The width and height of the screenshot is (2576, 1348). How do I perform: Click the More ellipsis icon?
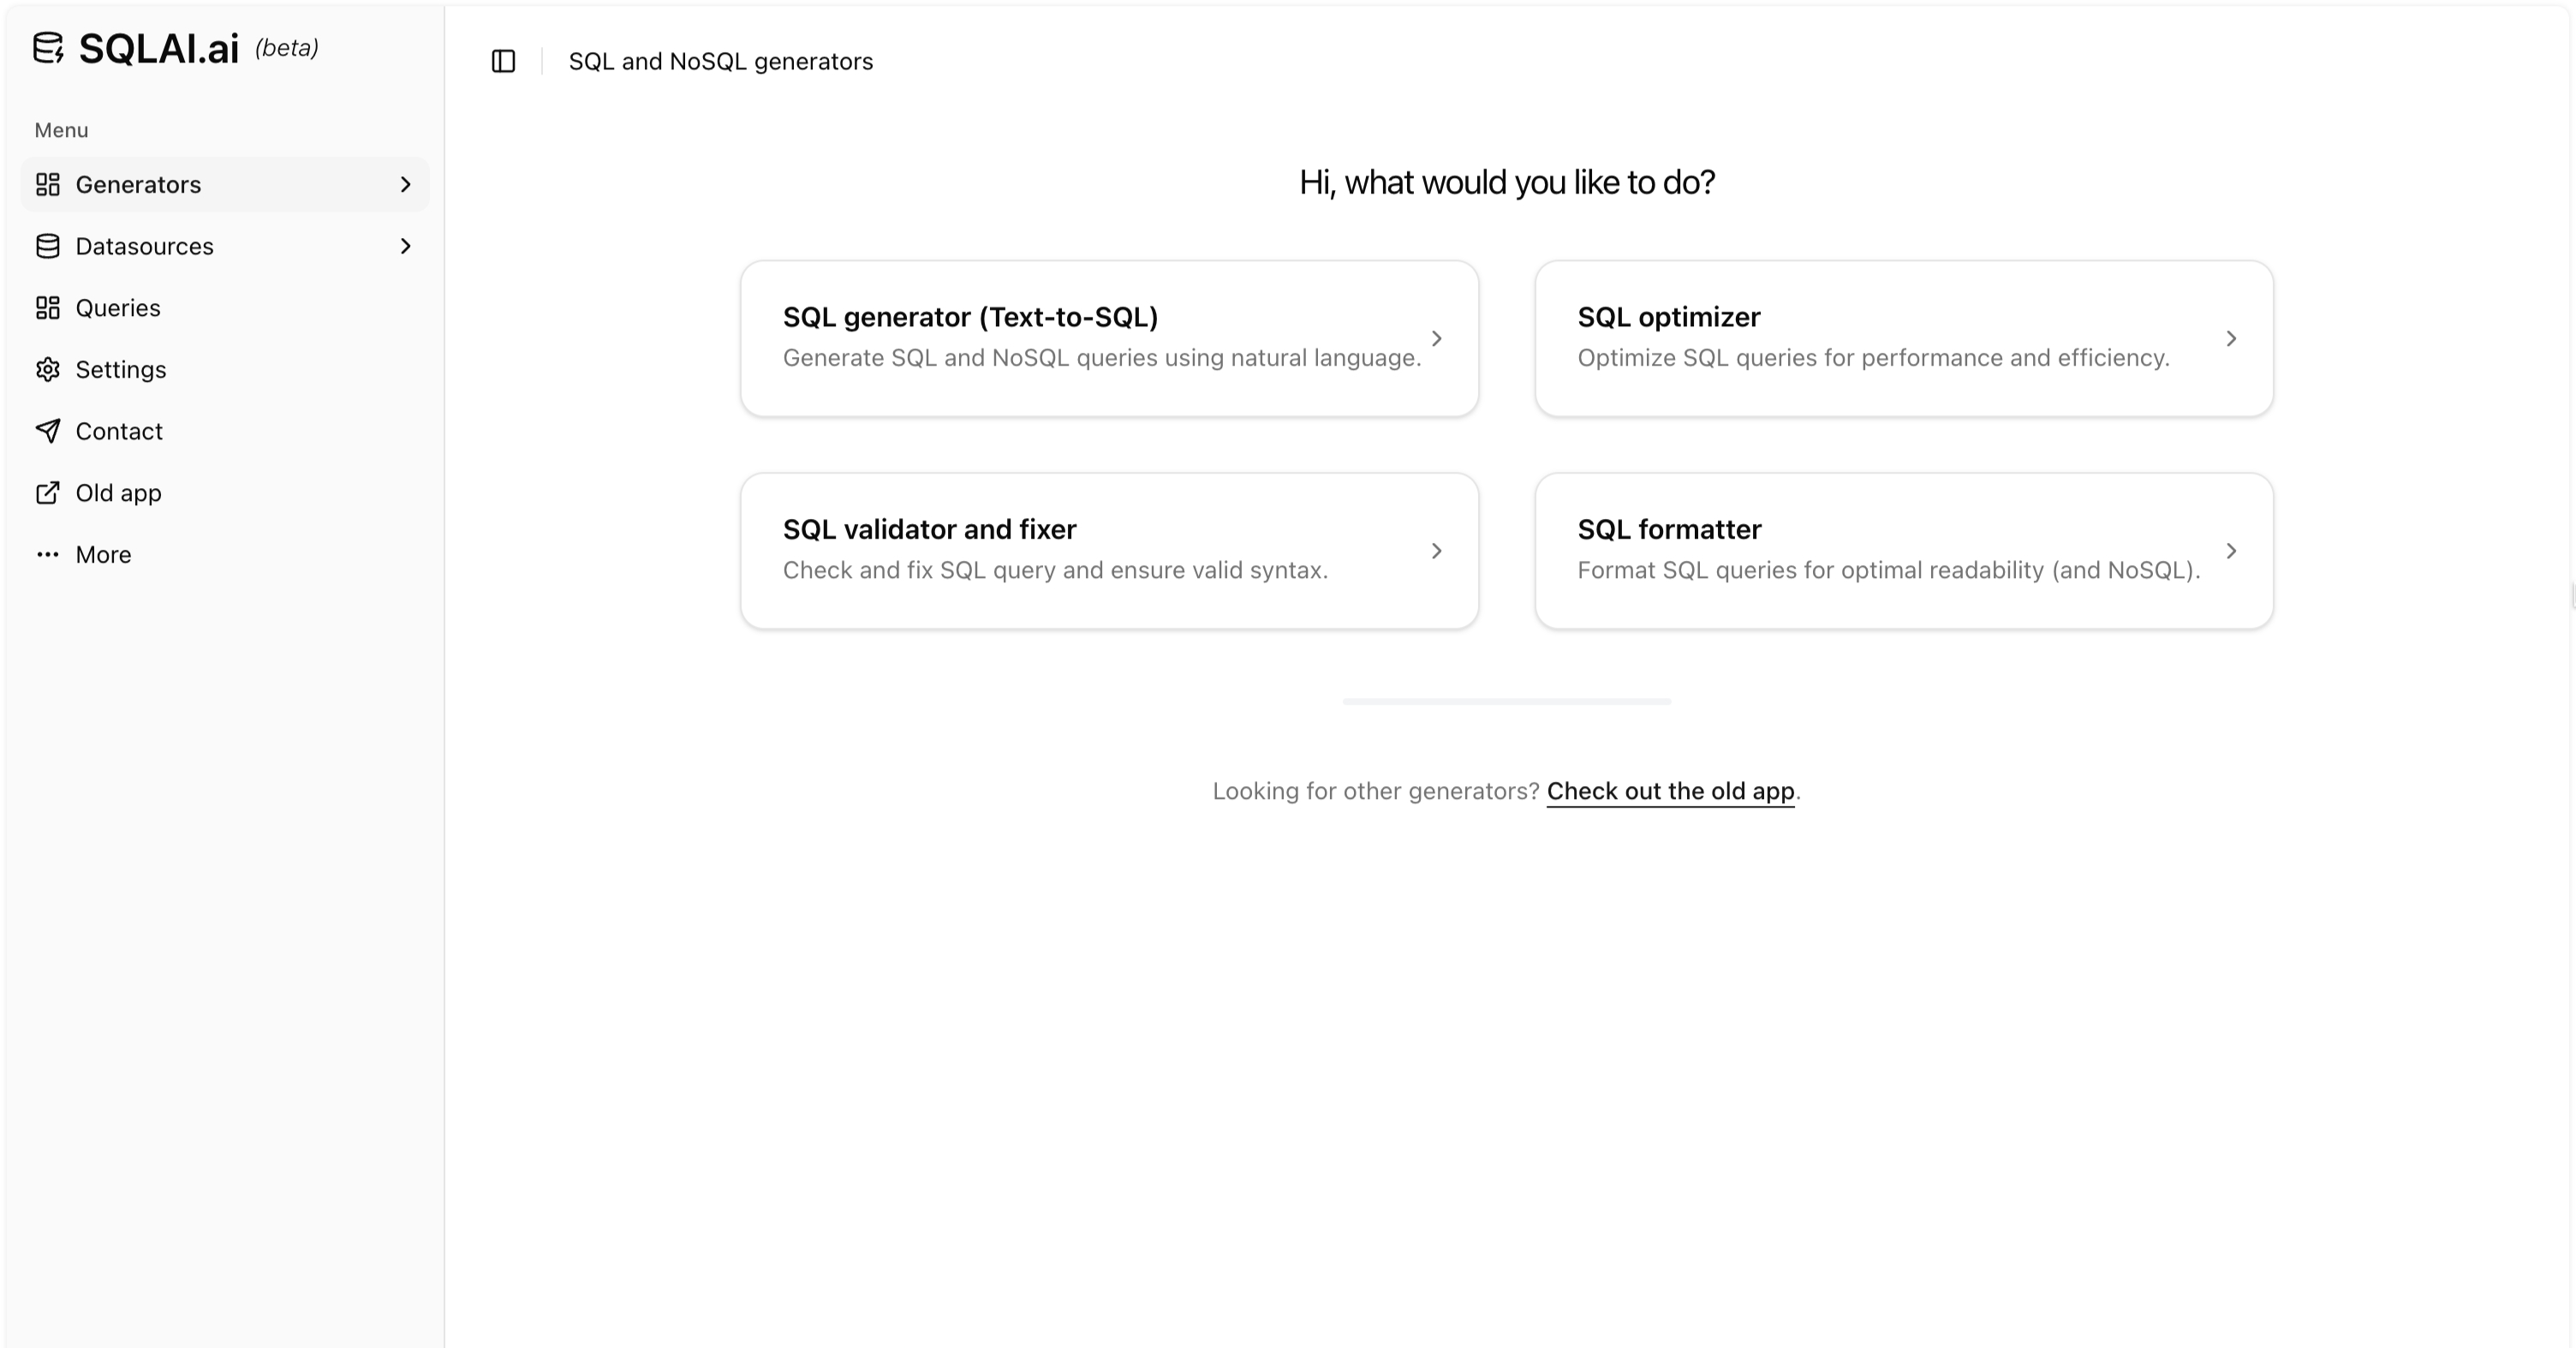pos(48,555)
